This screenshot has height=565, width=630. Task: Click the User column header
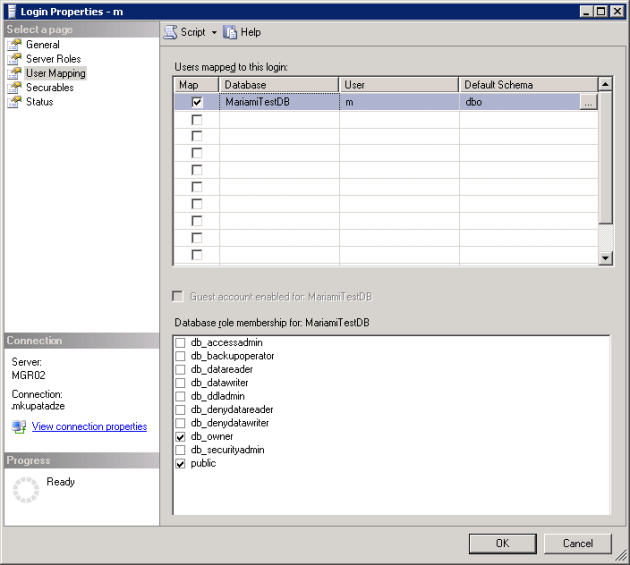pyautogui.click(x=399, y=85)
